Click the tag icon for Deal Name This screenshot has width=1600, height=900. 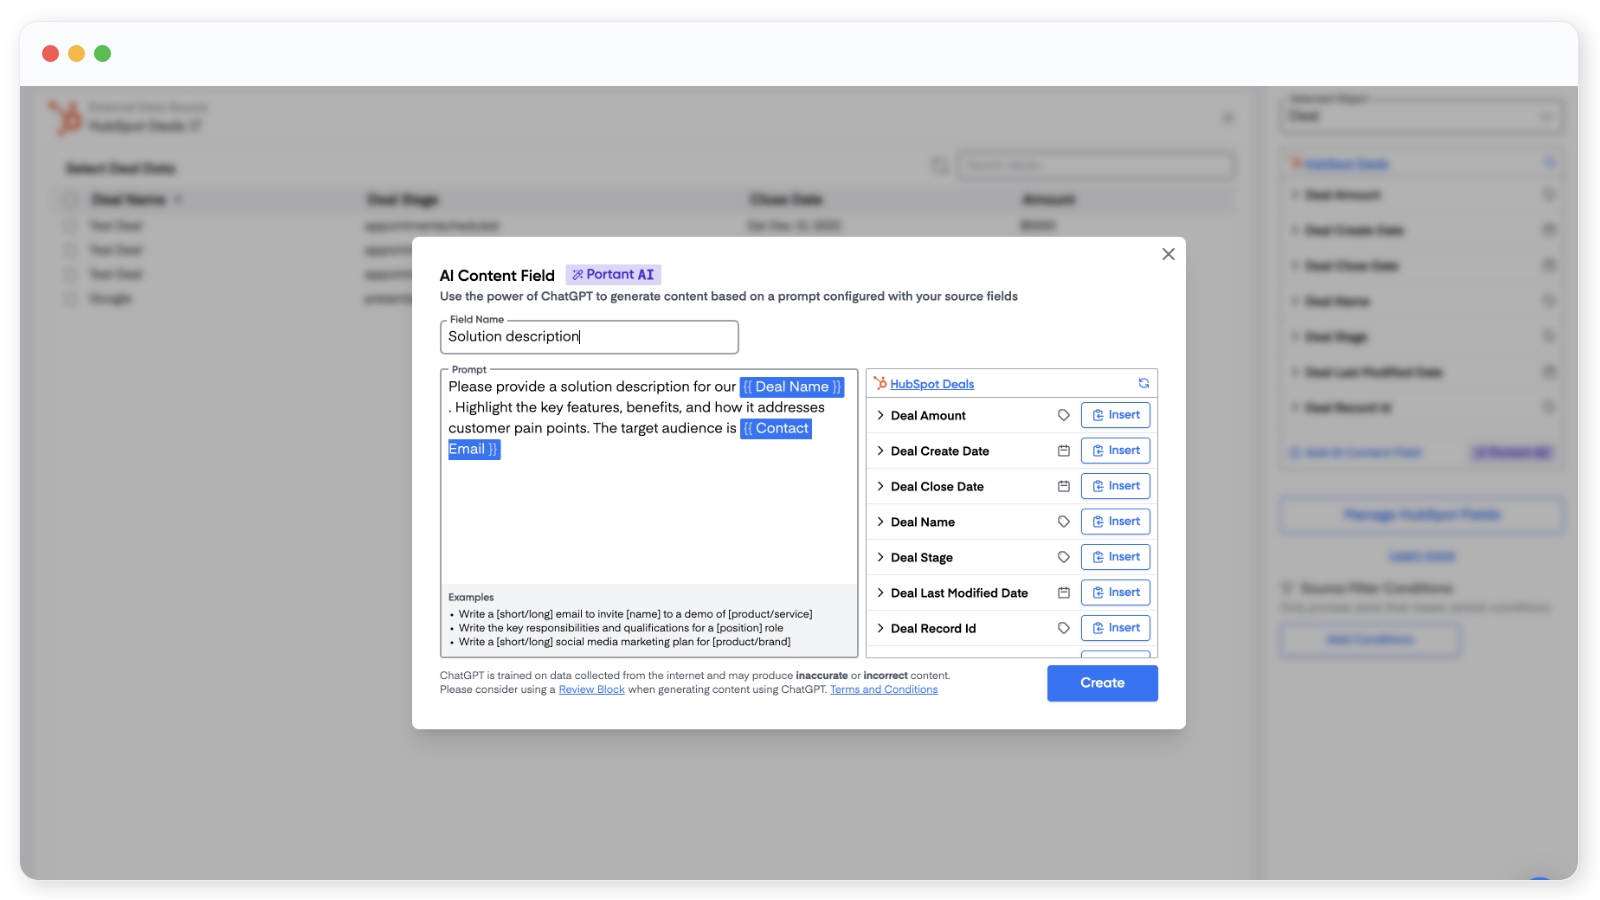coord(1063,522)
